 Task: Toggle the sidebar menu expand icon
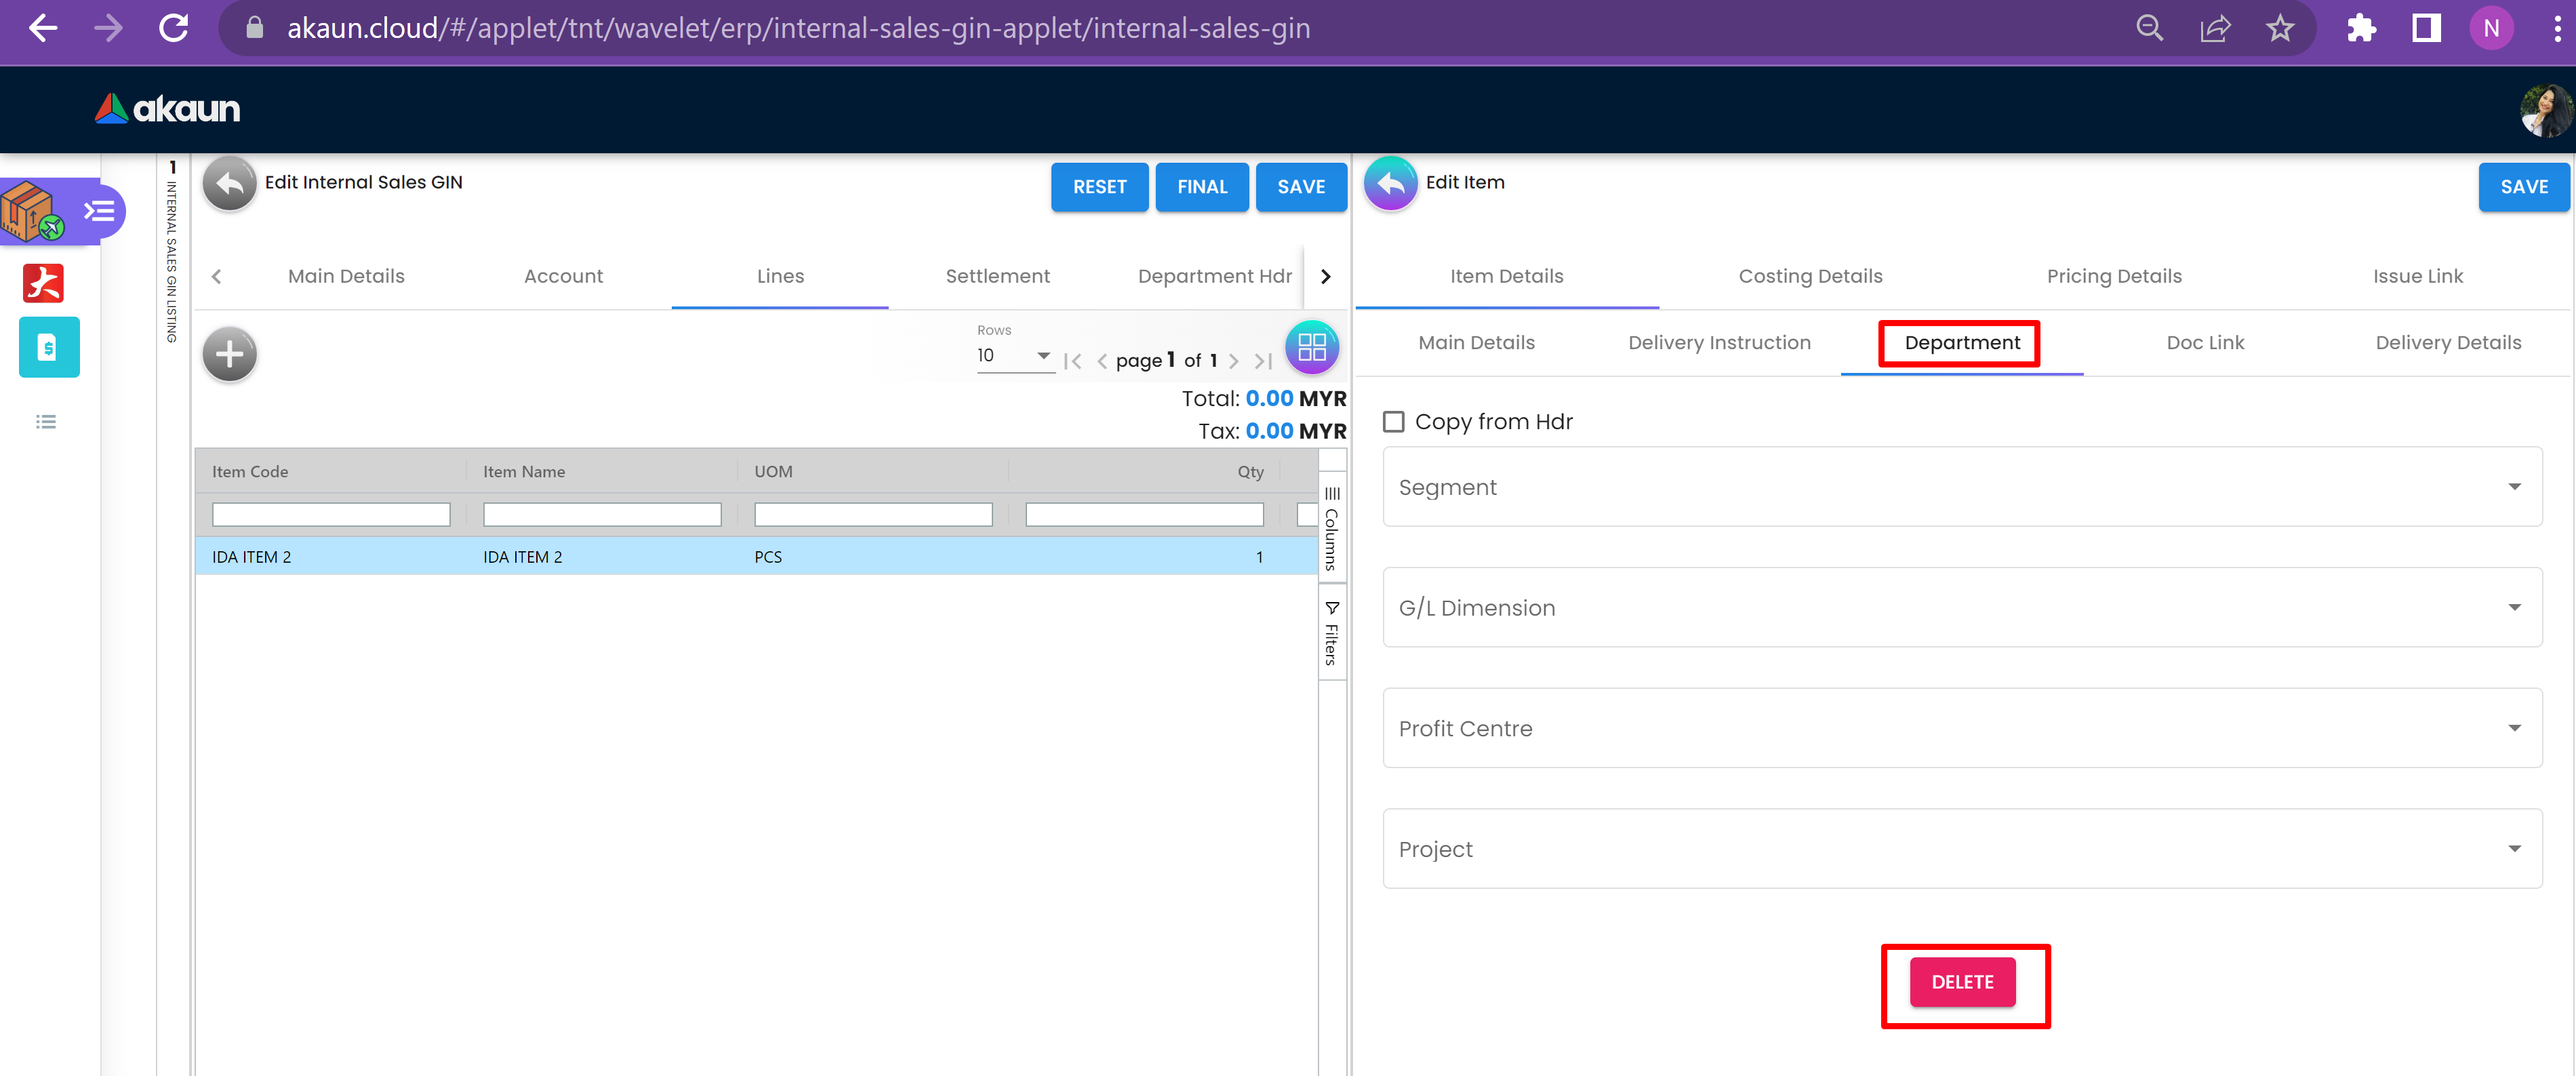(99, 211)
